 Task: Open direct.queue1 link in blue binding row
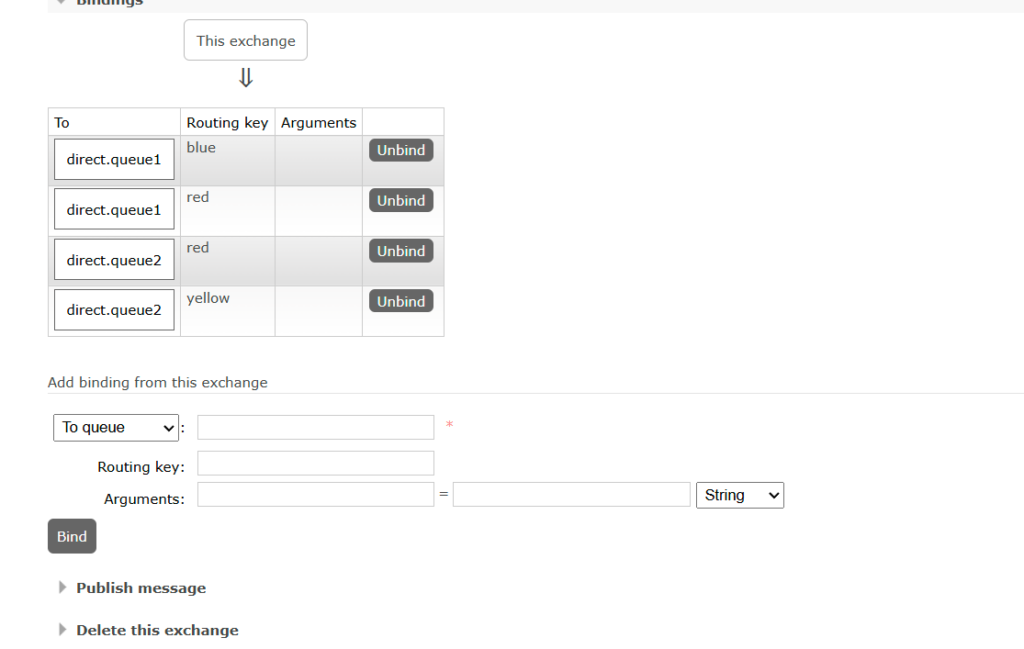[x=114, y=160]
